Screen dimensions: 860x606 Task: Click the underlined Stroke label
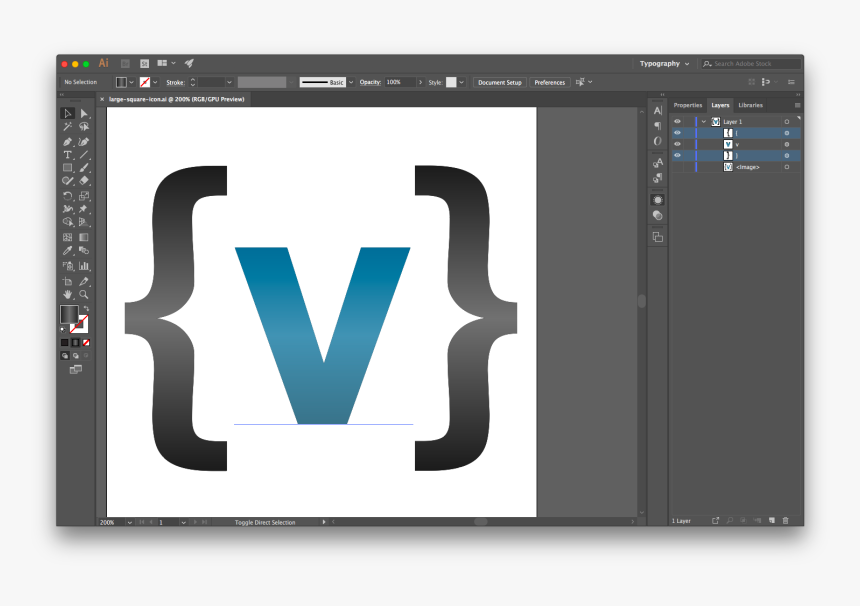pyautogui.click(x=175, y=82)
